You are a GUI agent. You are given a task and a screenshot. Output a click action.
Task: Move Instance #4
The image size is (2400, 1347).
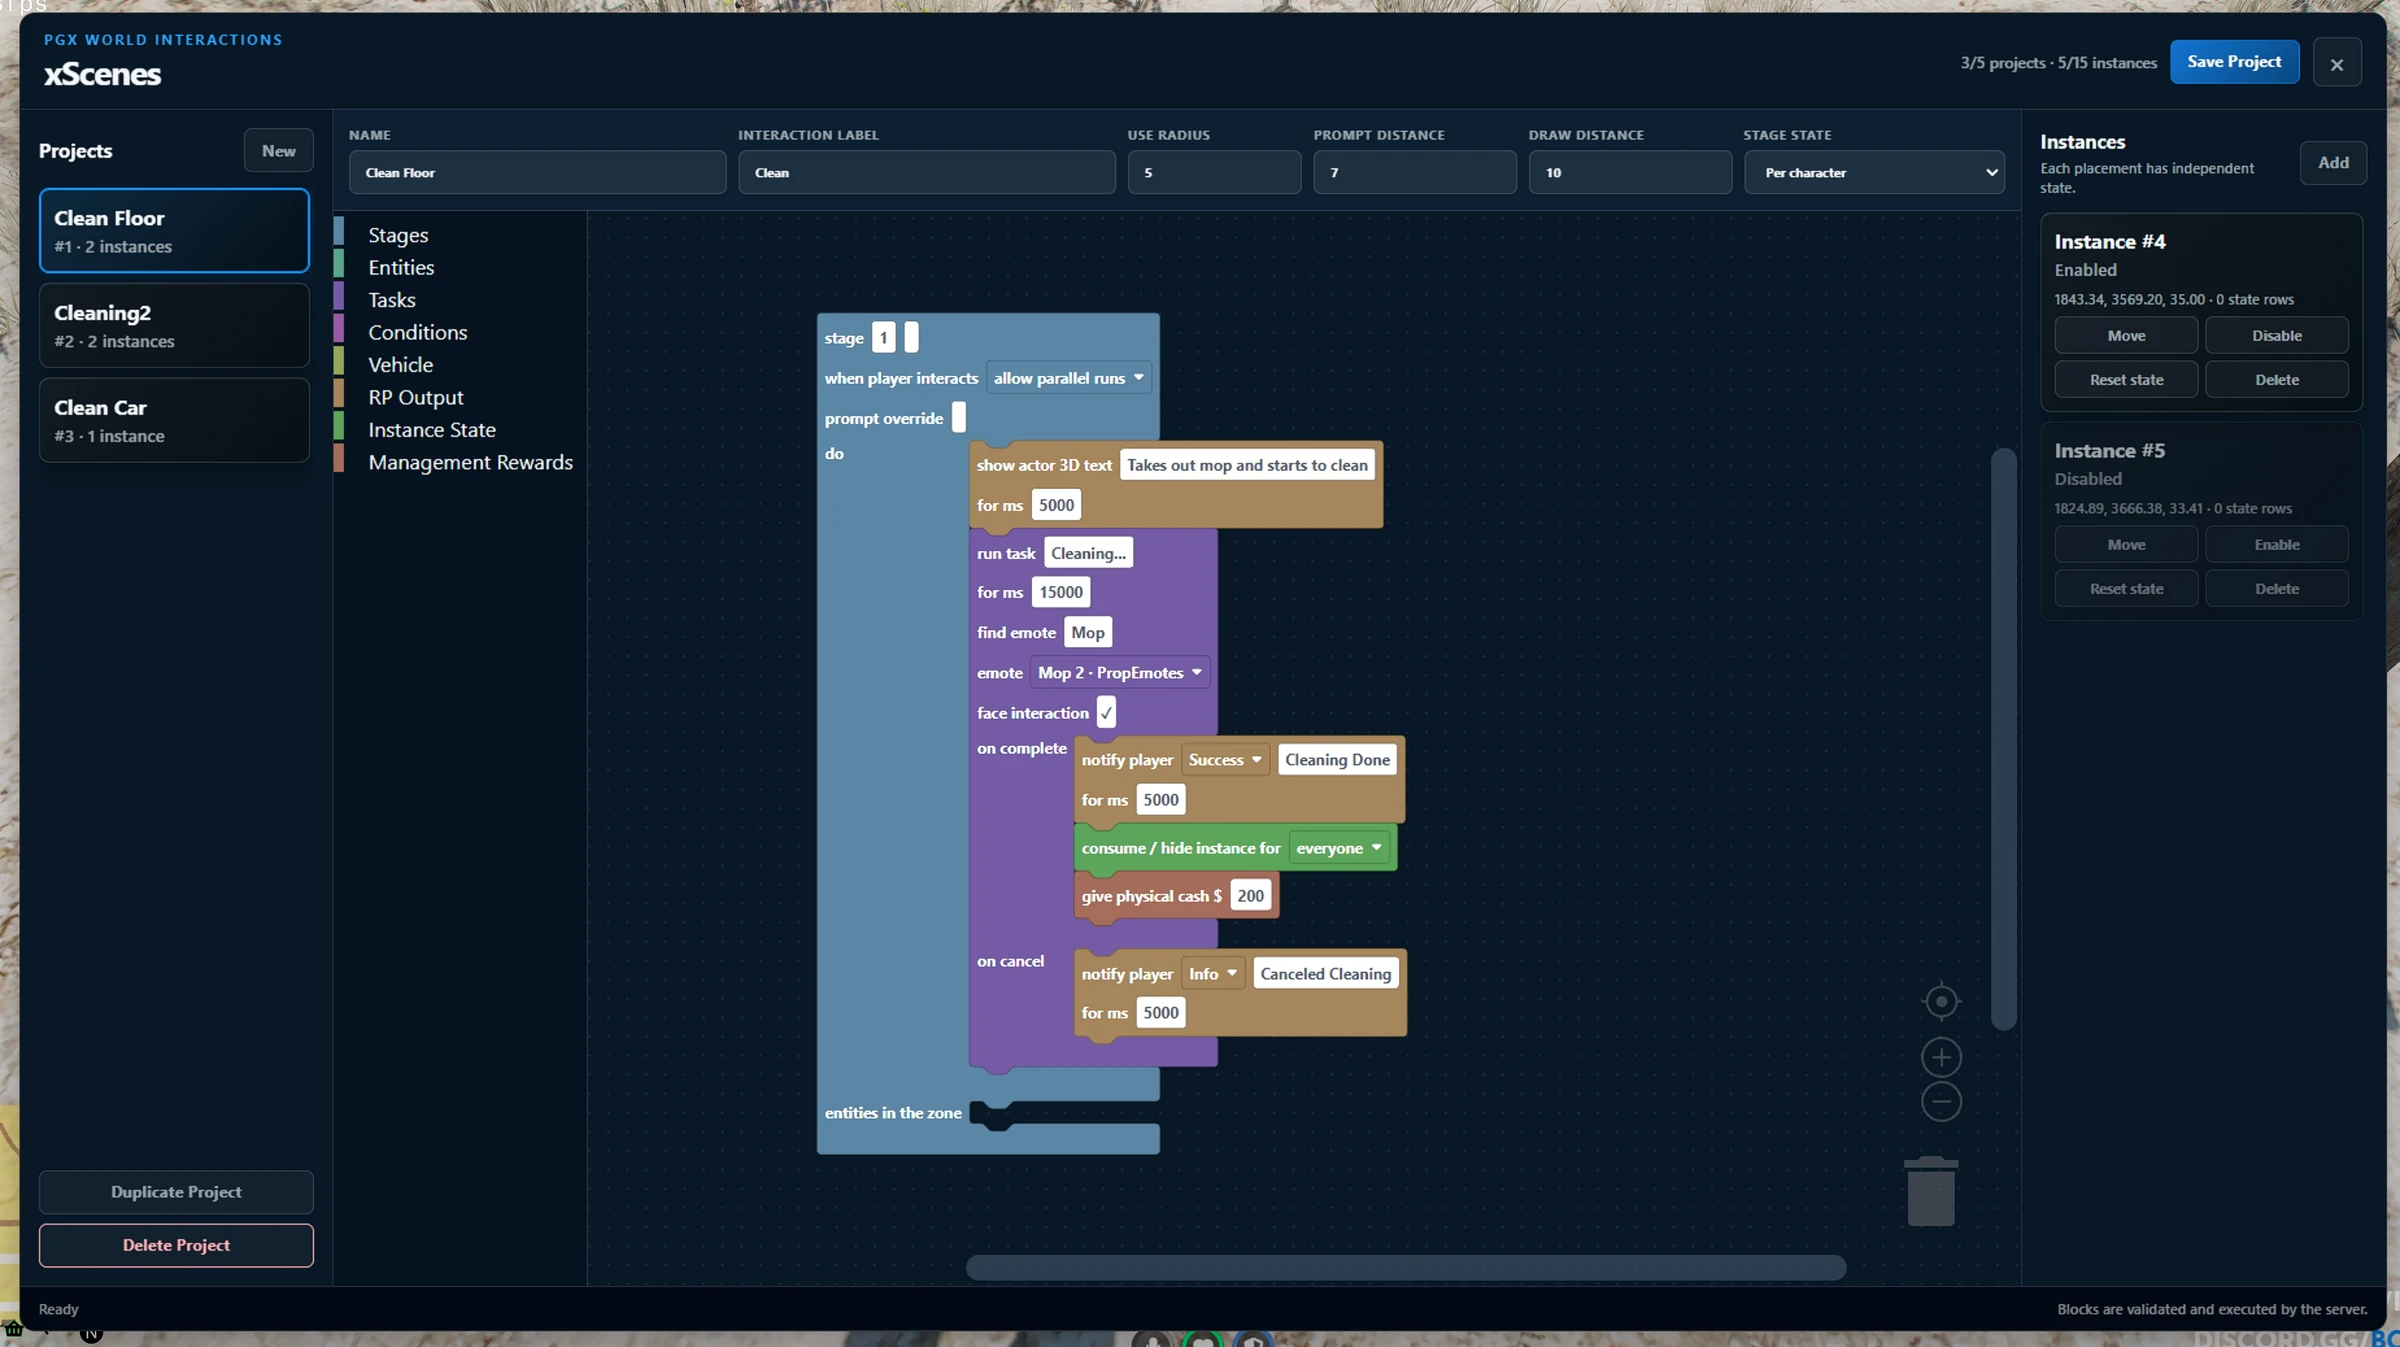2126,335
